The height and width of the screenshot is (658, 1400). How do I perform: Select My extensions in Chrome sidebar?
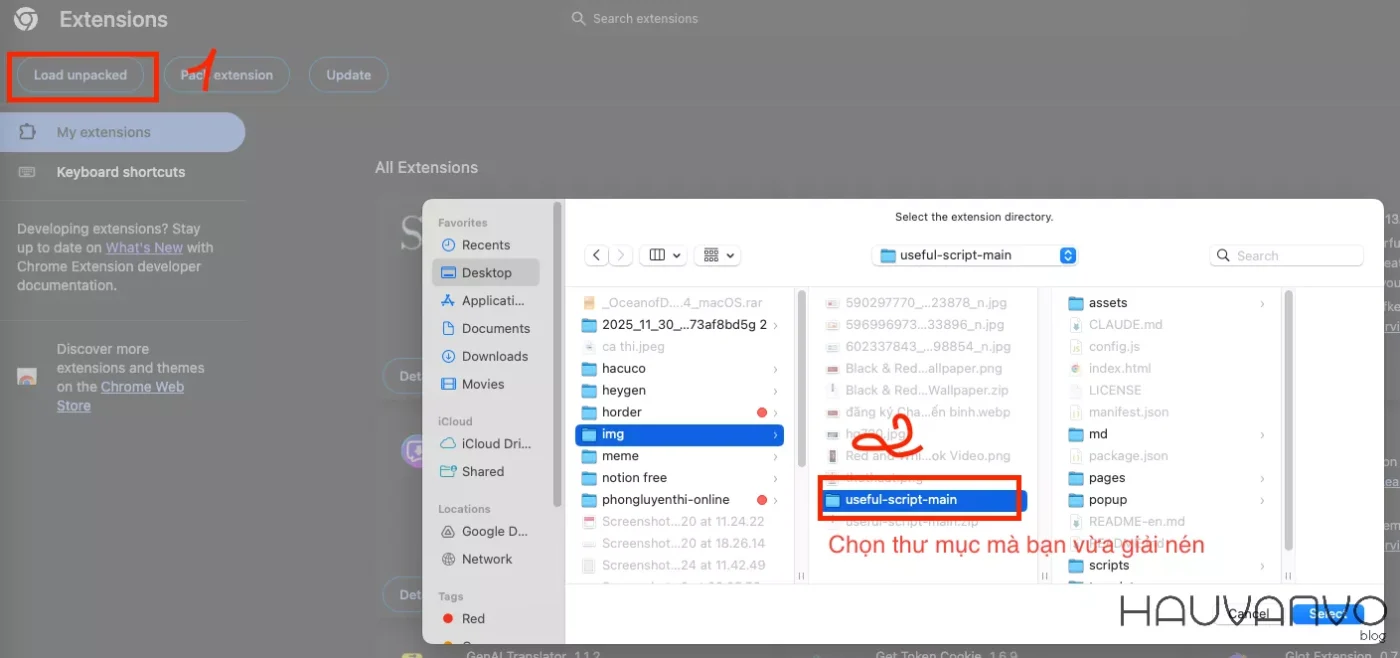coord(122,132)
